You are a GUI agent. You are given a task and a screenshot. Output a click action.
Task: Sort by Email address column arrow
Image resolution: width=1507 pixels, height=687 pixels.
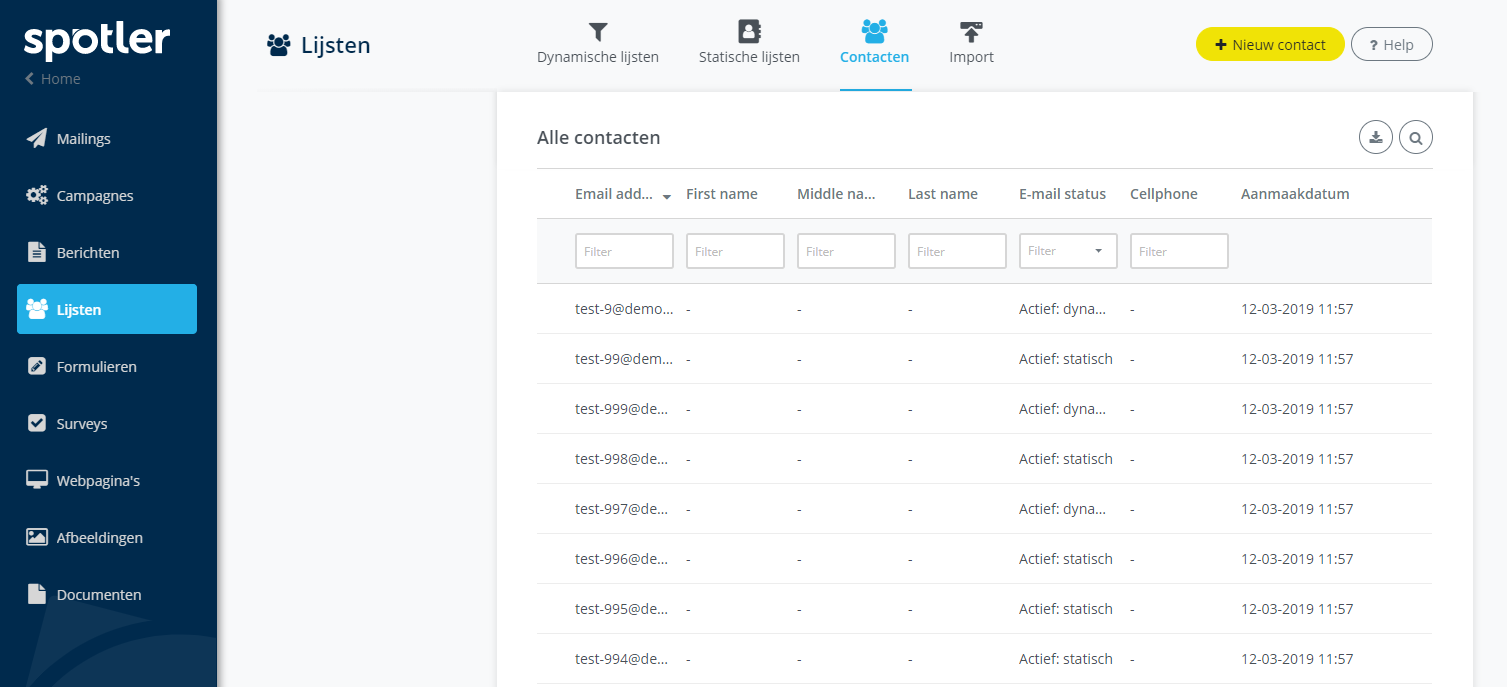[667, 196]
